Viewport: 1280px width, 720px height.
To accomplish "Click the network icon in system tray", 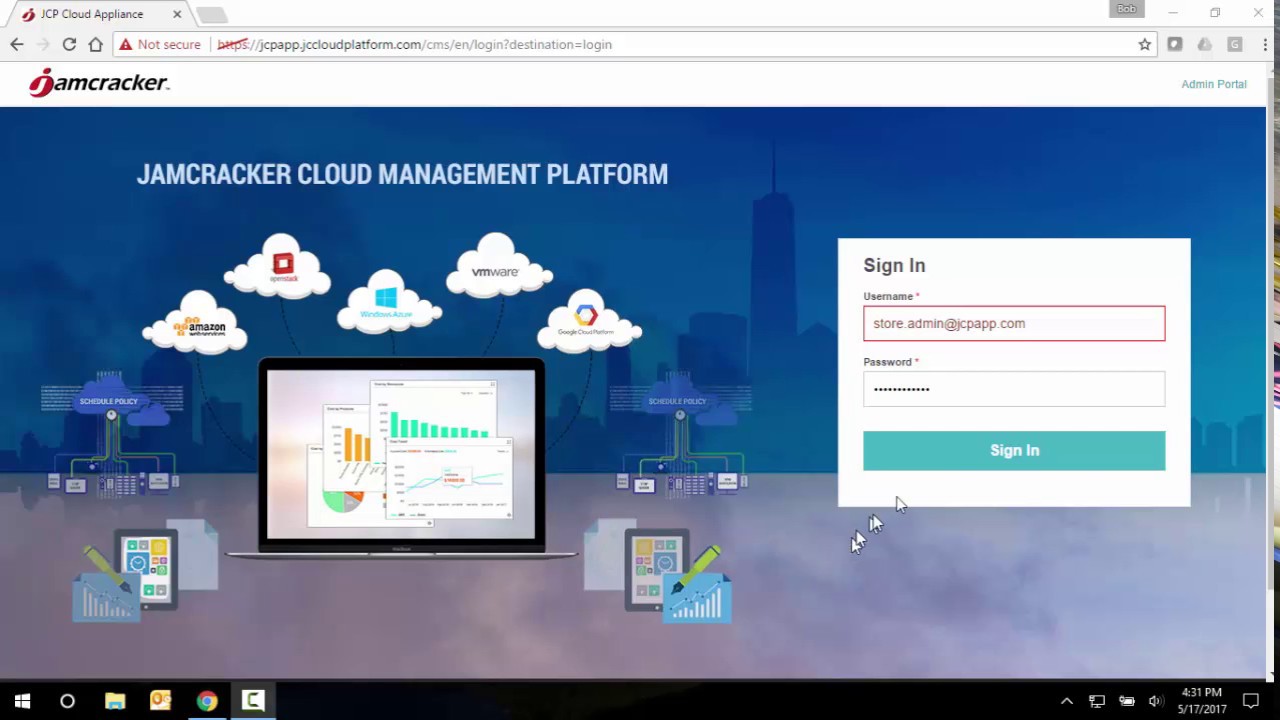I will (1097, 701).
